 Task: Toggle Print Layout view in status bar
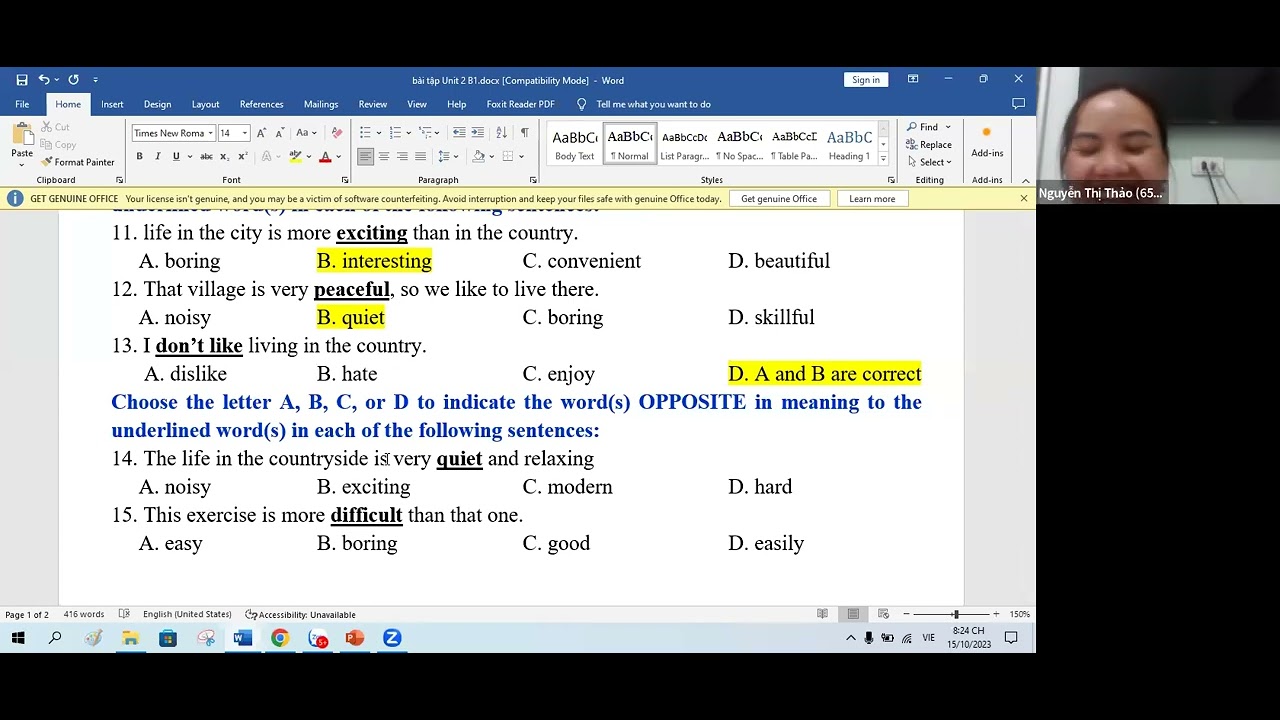[853, 614]
